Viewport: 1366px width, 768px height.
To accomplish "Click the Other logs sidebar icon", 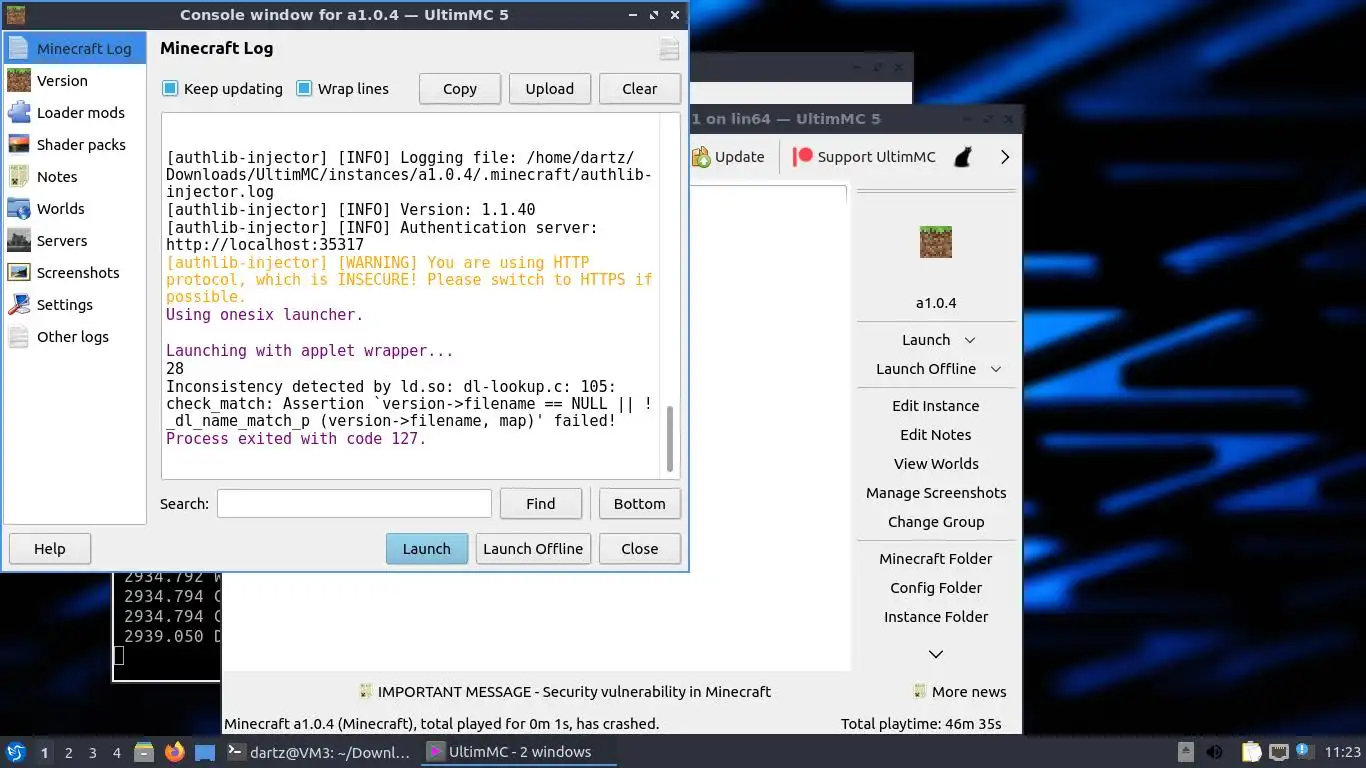I will click(19, 336).
